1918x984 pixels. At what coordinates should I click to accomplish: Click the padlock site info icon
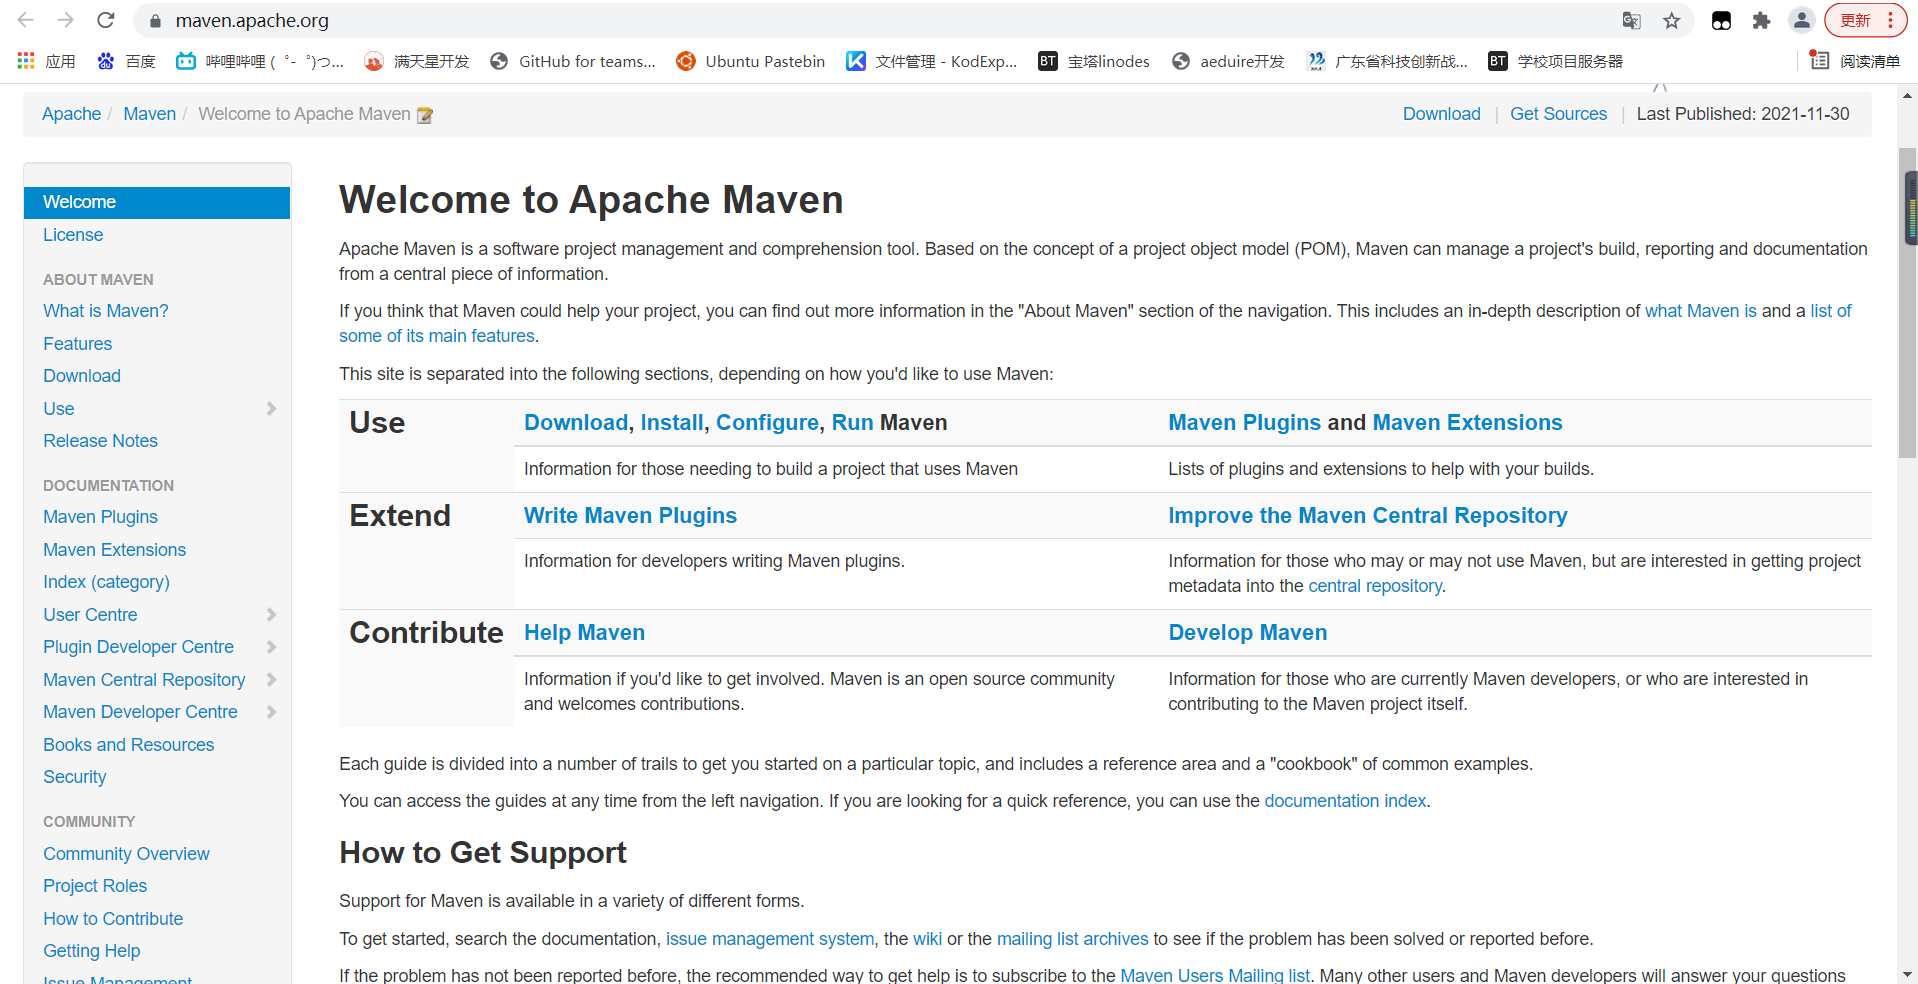(x=155, y=20)
